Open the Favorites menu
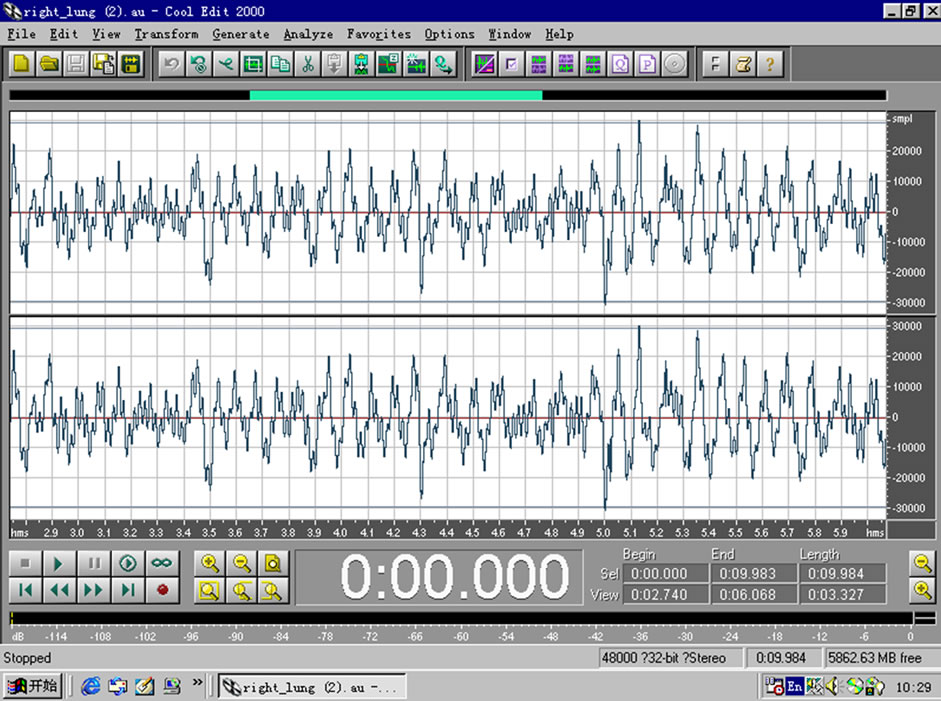The image size is (941, 701). click(x=379, y=34)
